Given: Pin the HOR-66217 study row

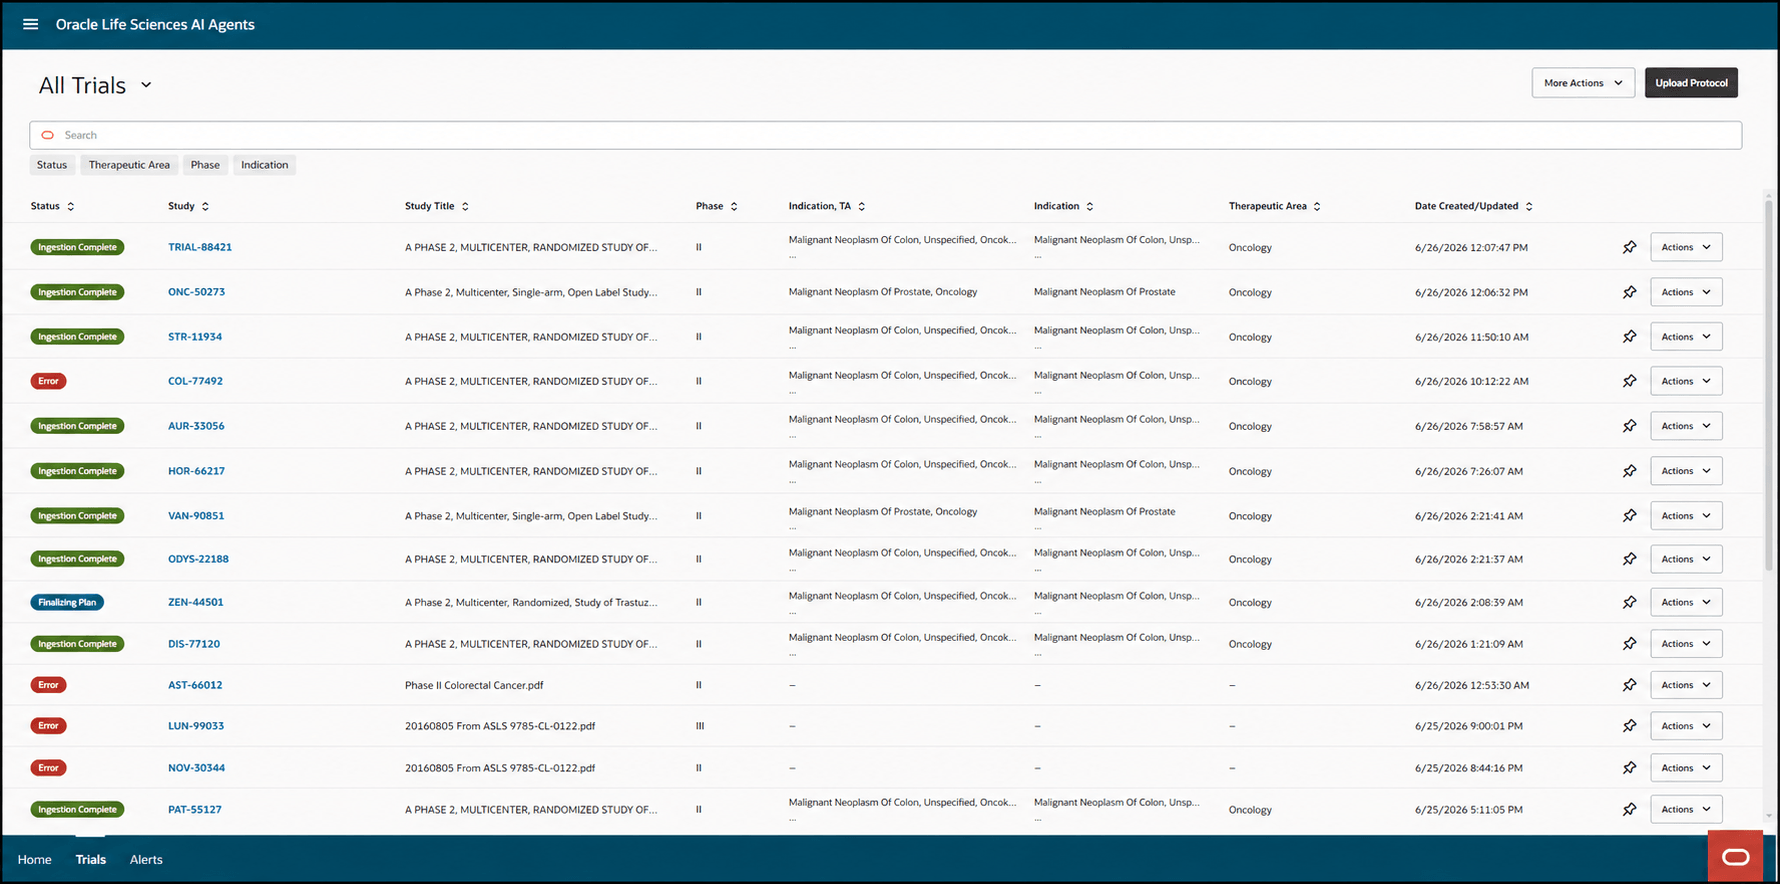Looking at the screenshot, I should pos(1629,471).
